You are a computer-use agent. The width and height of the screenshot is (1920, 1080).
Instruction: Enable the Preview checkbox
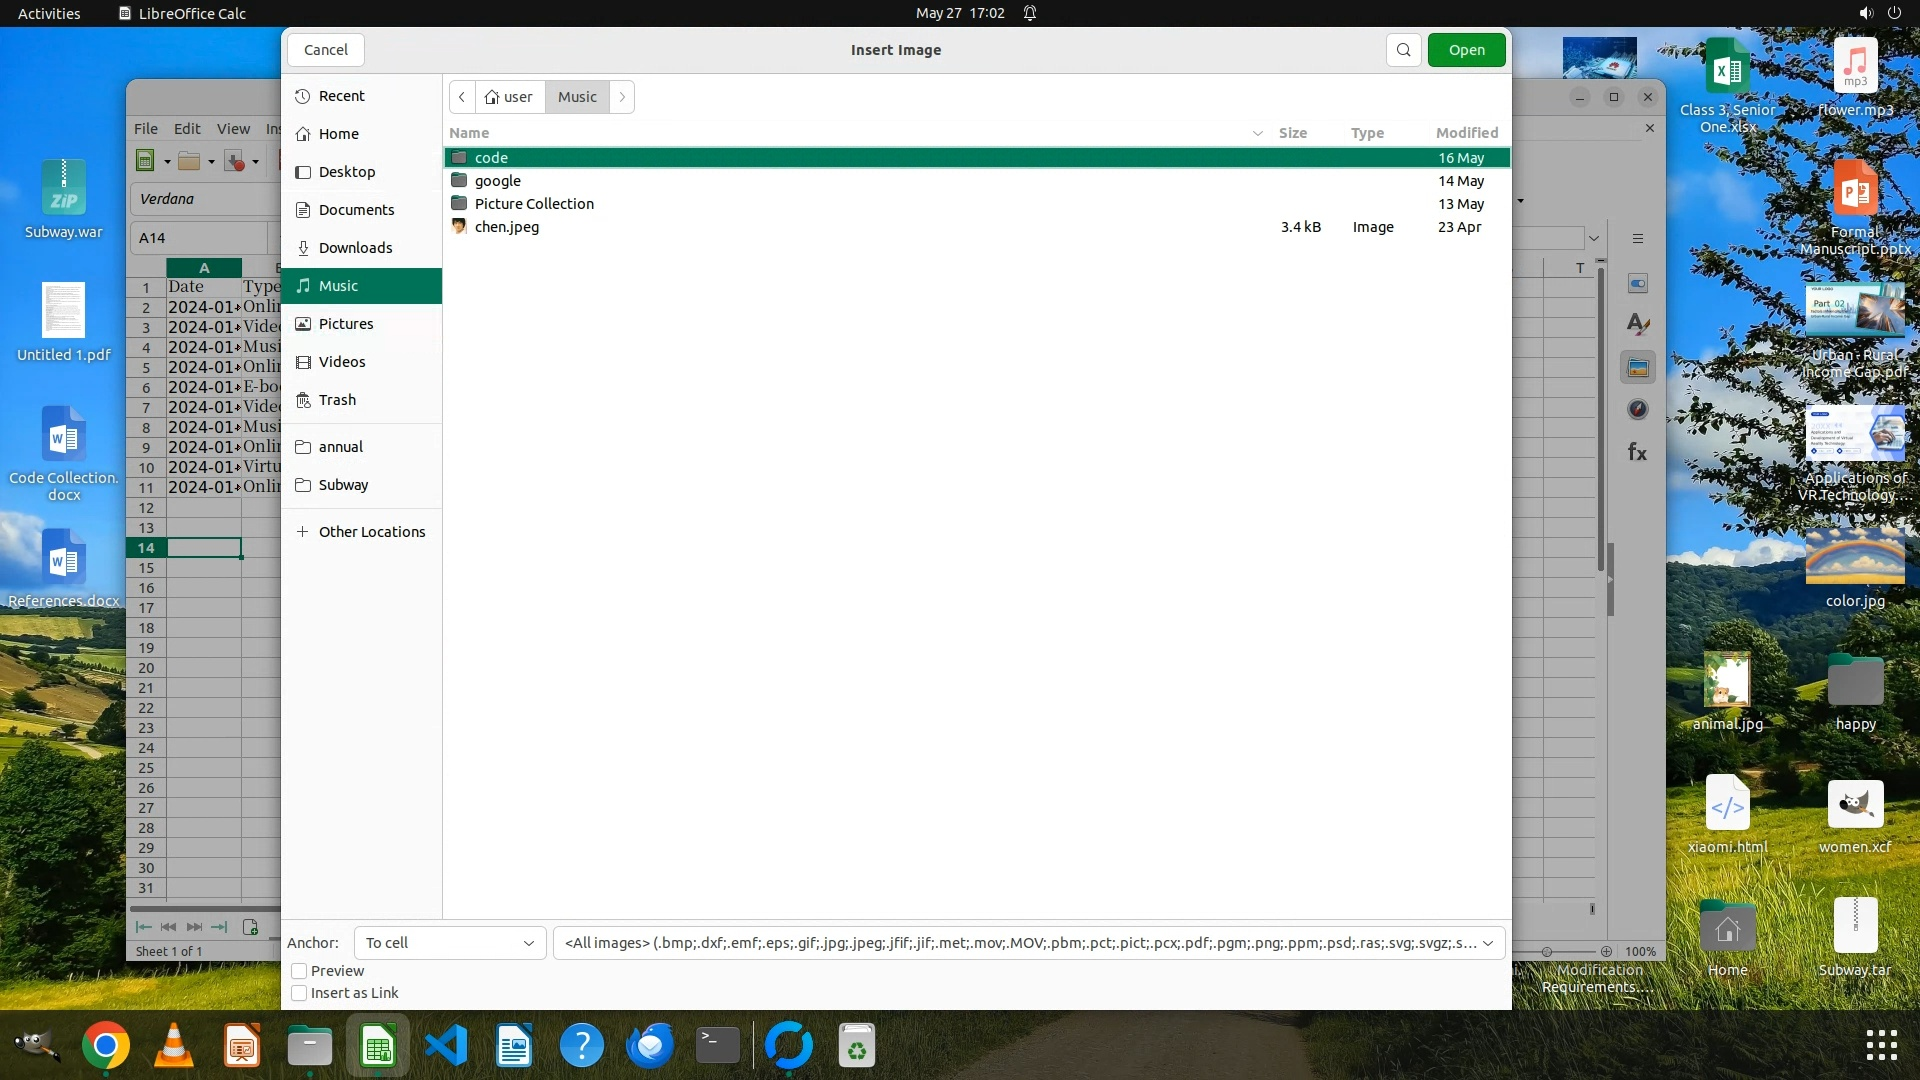click(299, 971)
